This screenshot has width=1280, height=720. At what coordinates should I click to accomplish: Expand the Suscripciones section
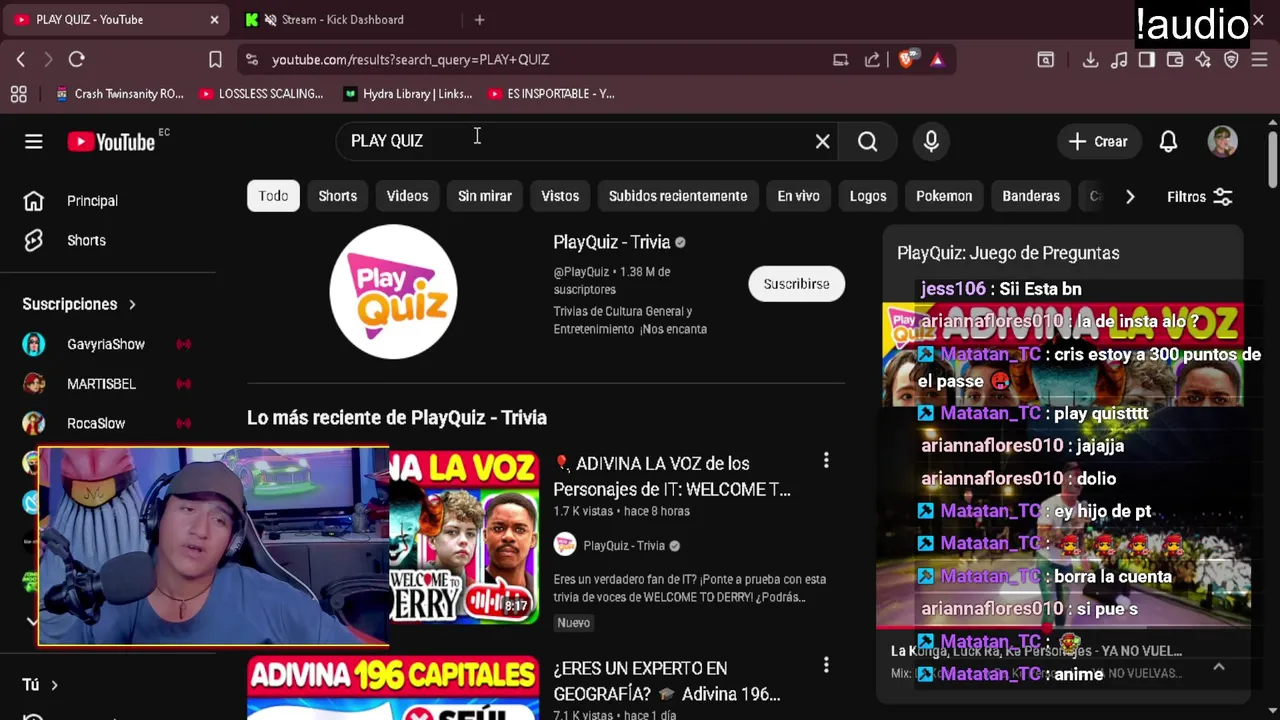79,304
